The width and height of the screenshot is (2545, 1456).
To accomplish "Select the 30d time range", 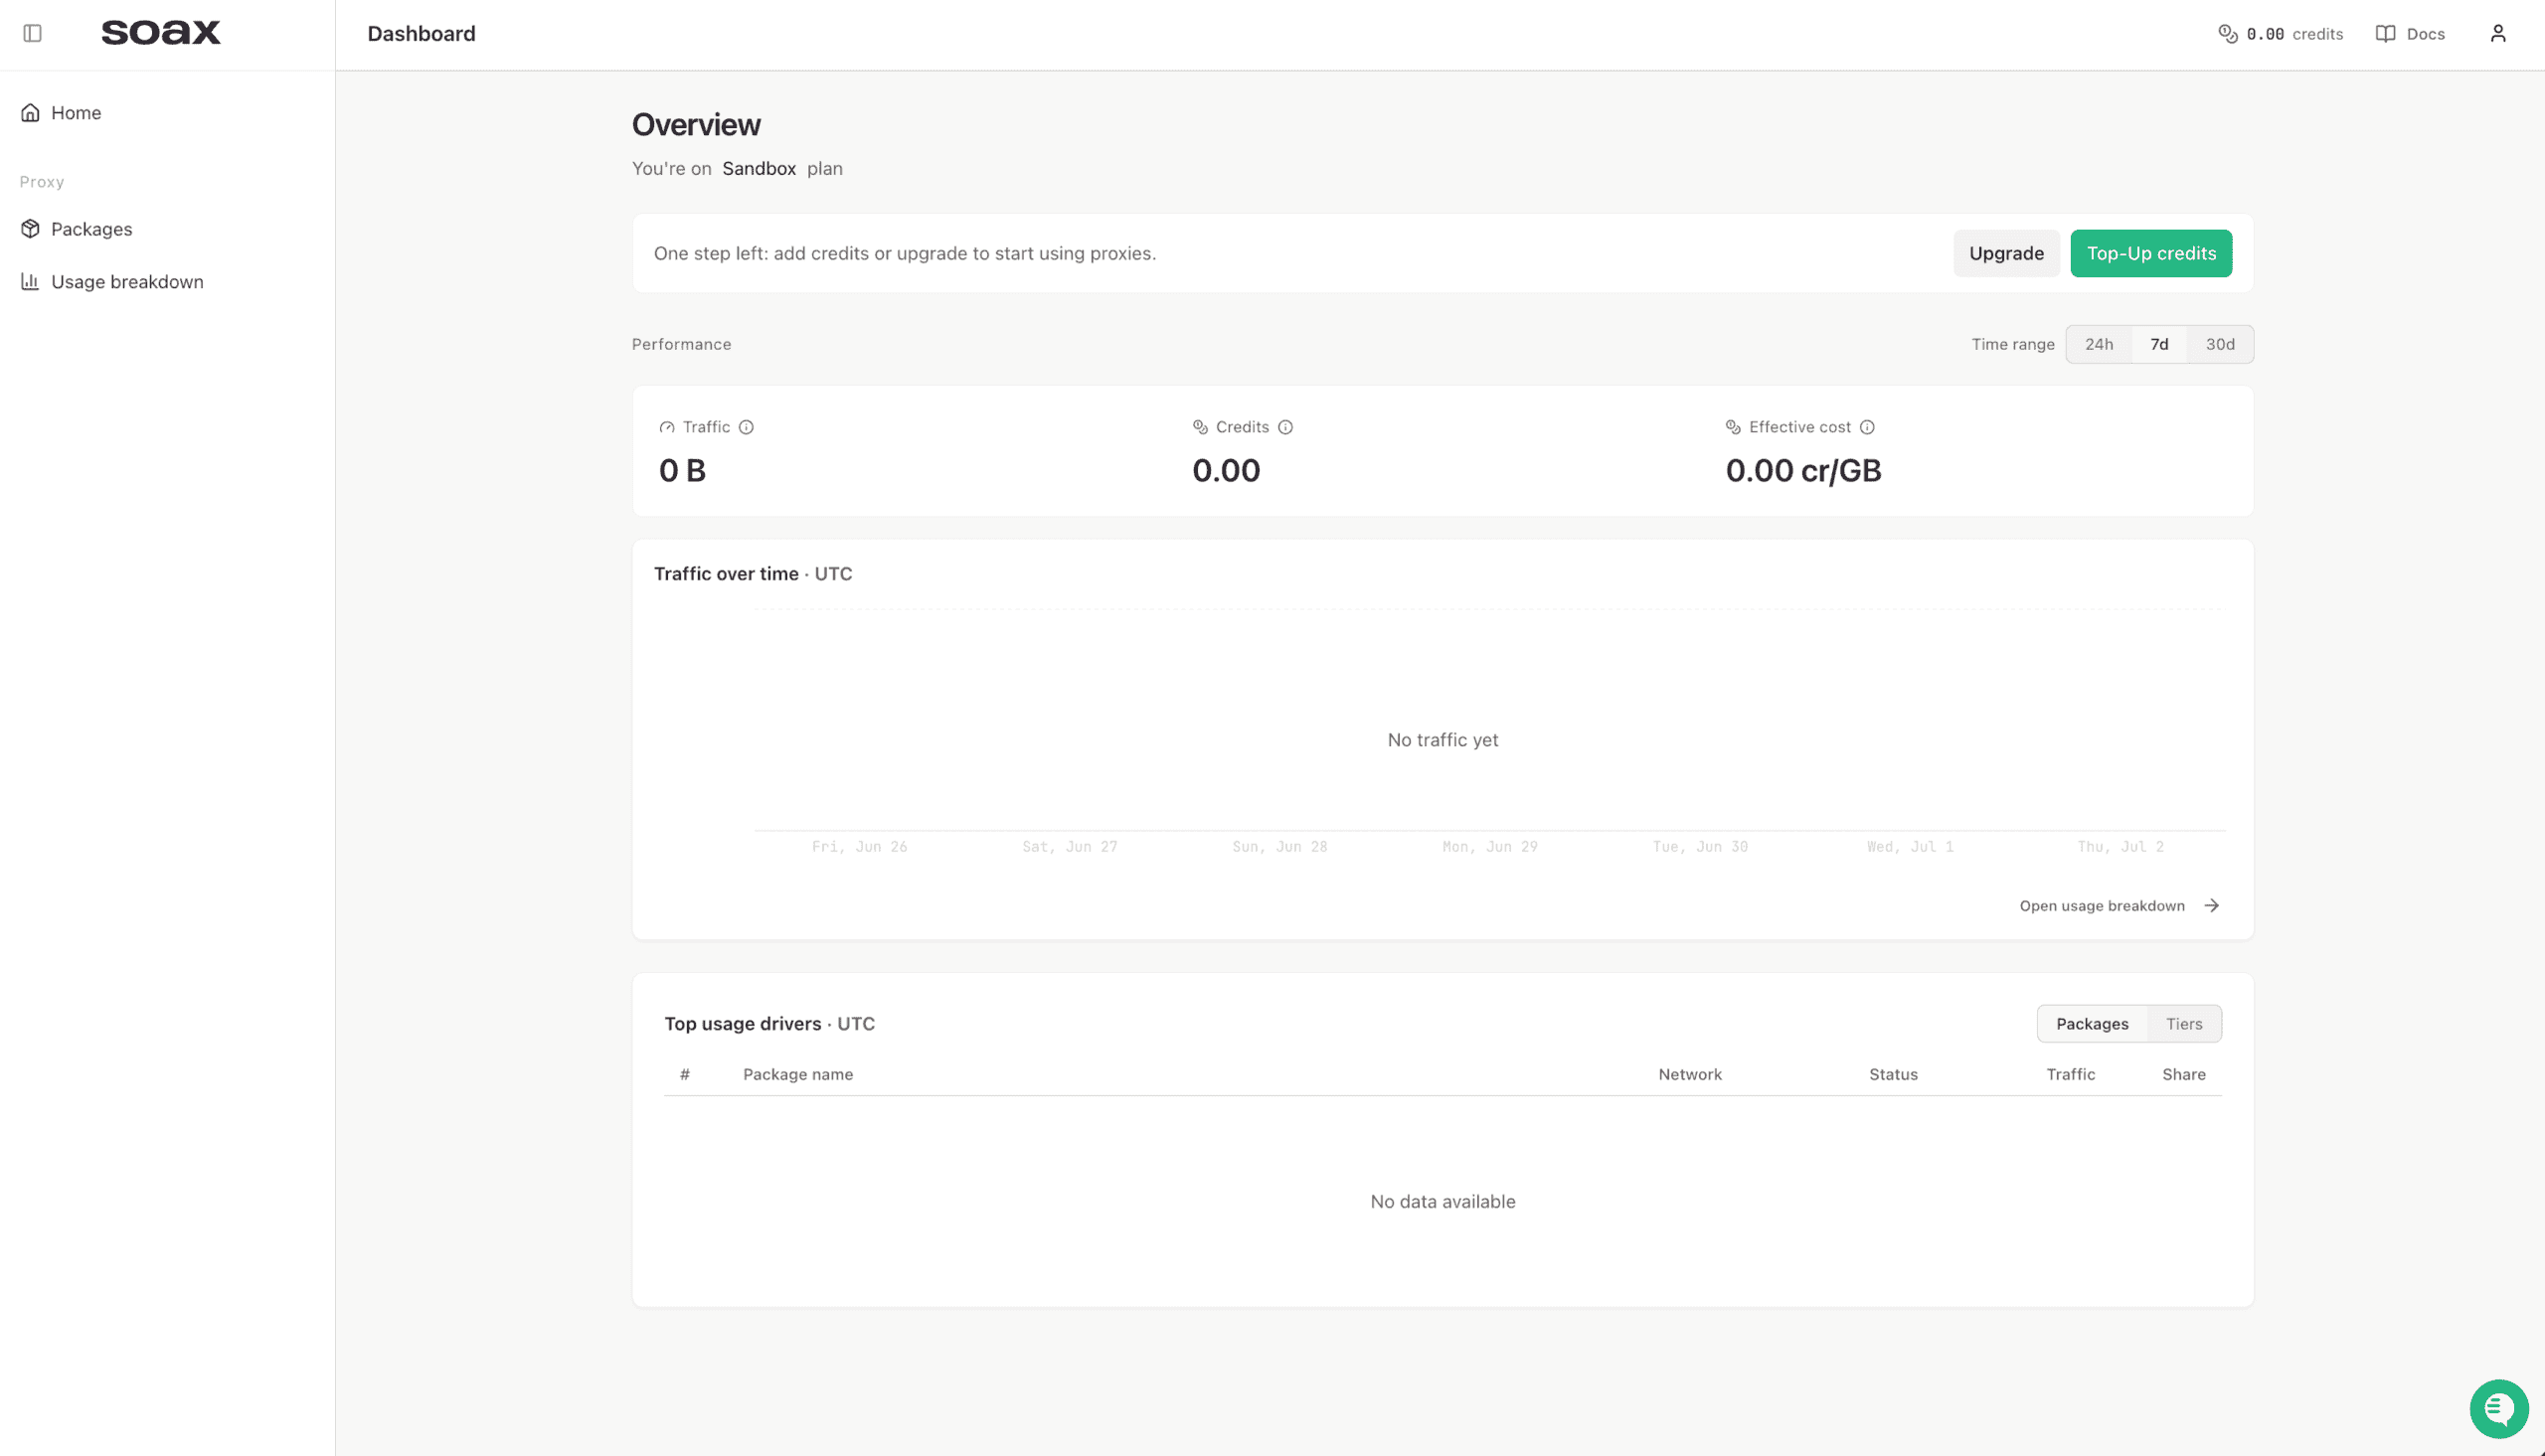I will (2219, 344).
